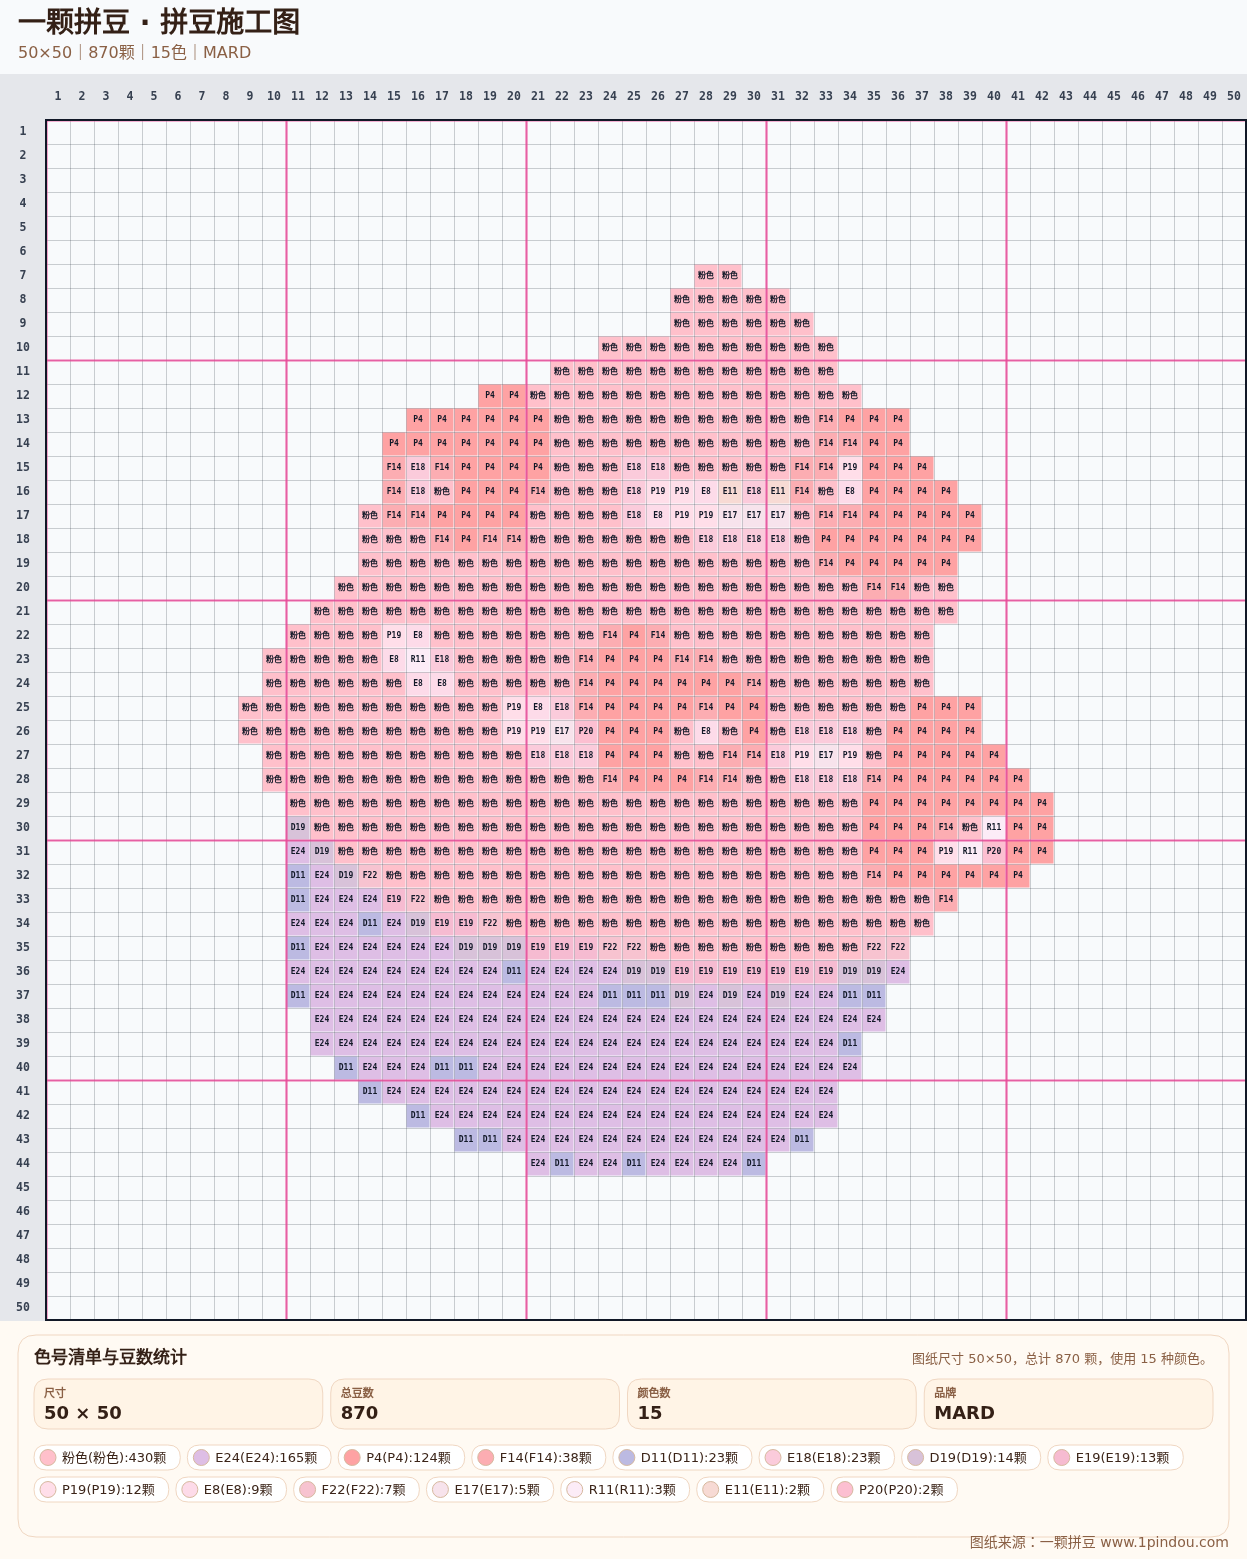Click the R11 bead cell in row 30
The width and height of the screenshot is (1247, 1559).
coord(994,827)
